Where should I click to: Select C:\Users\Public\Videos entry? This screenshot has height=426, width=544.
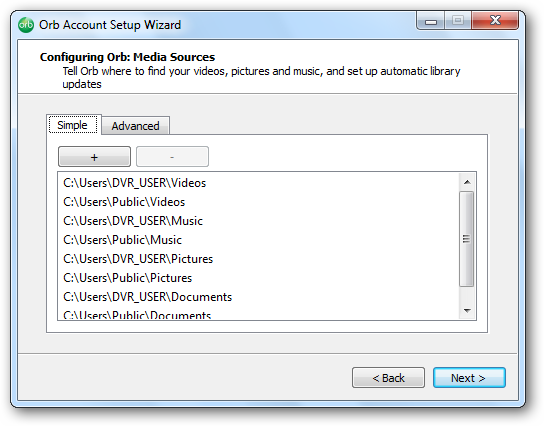[258, 202]
